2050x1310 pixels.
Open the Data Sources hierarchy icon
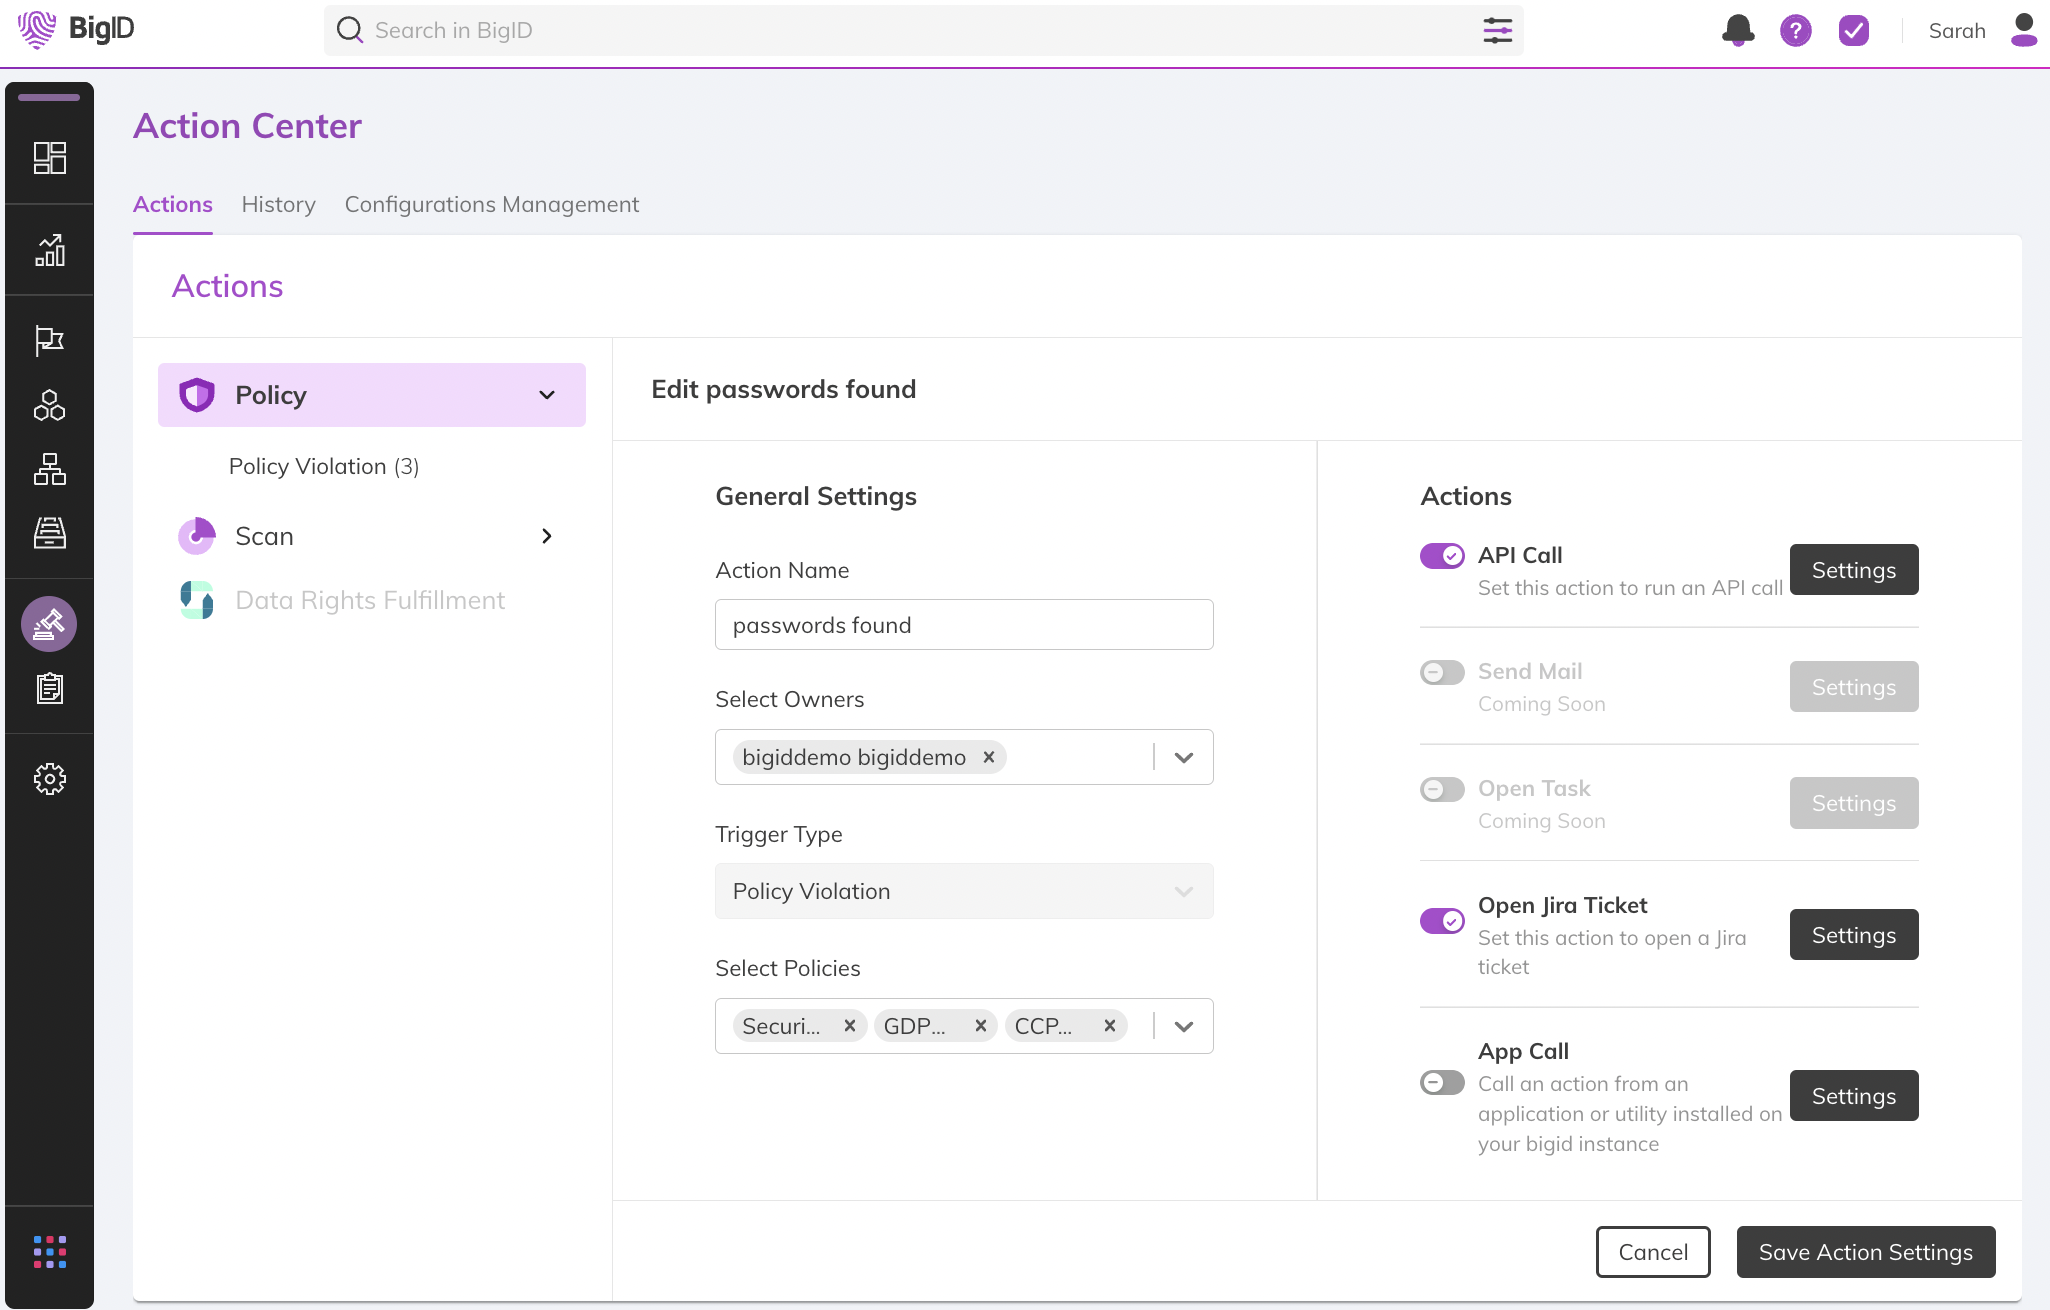point(49,469)
